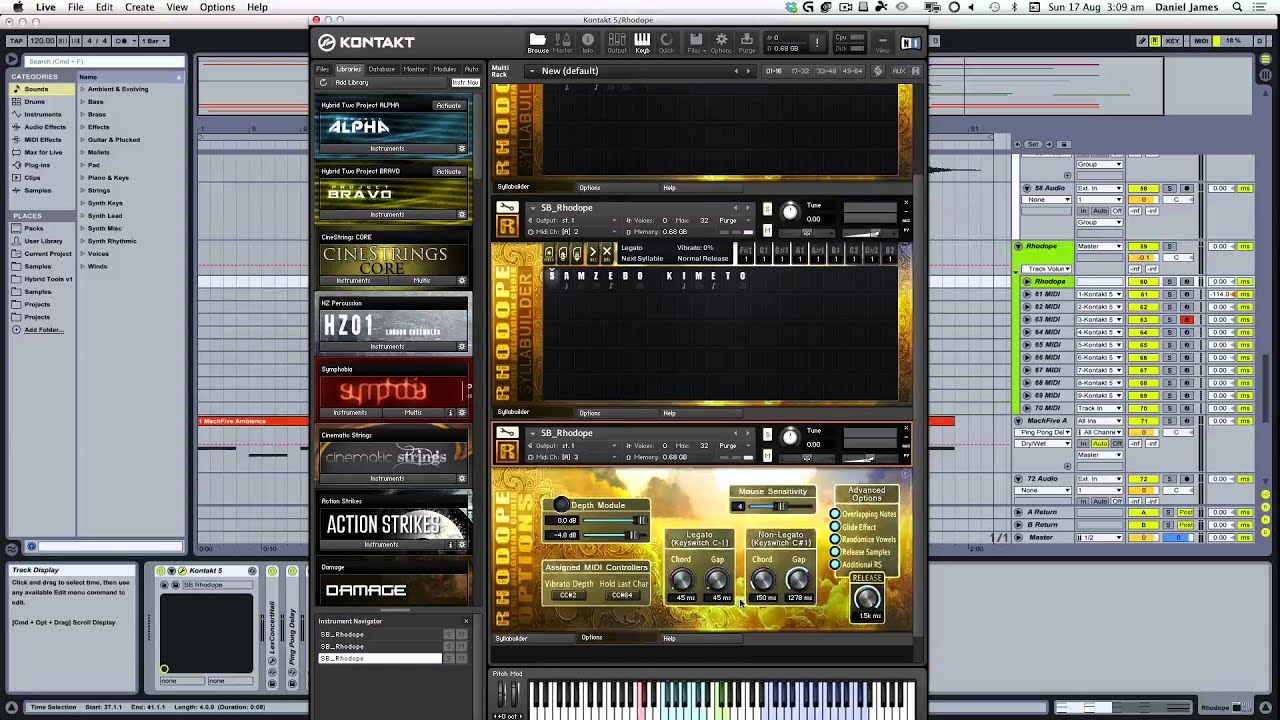1280x720 pixels.
Task: Select Help tab of bottom instrument
Action: [669, 638]
